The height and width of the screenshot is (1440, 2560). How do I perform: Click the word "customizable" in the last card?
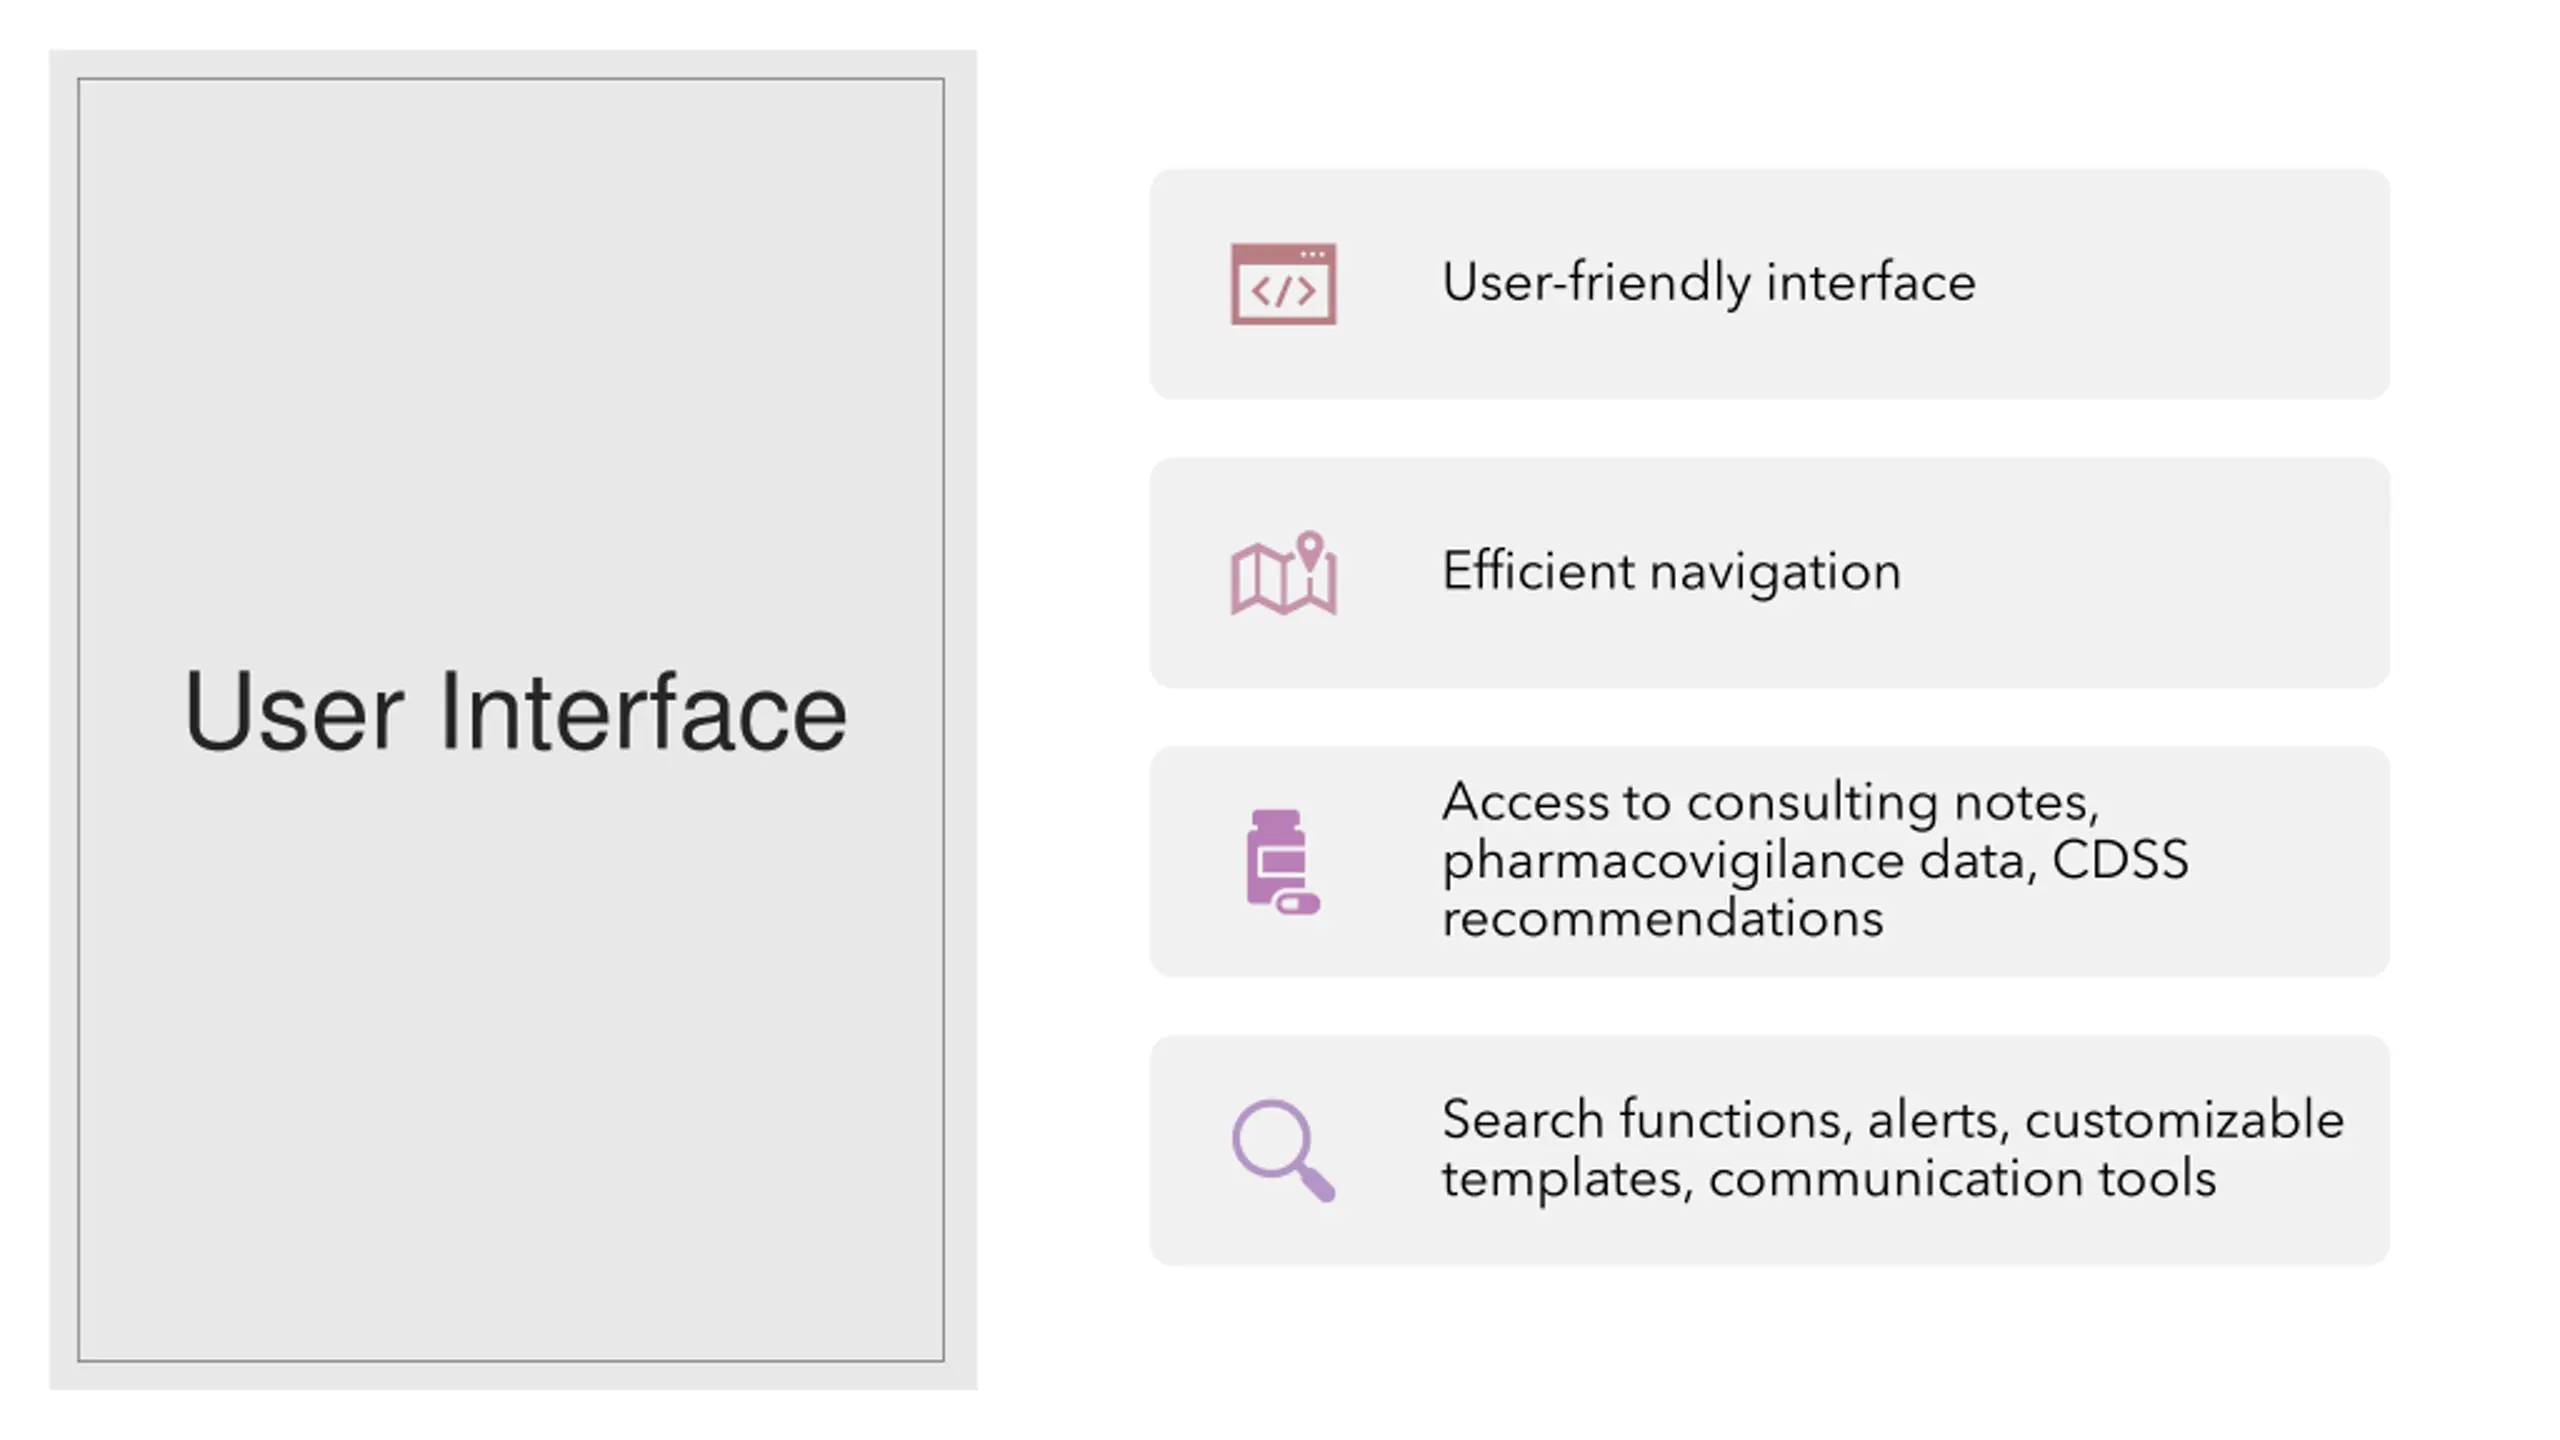click(x=2184, y=1119)
